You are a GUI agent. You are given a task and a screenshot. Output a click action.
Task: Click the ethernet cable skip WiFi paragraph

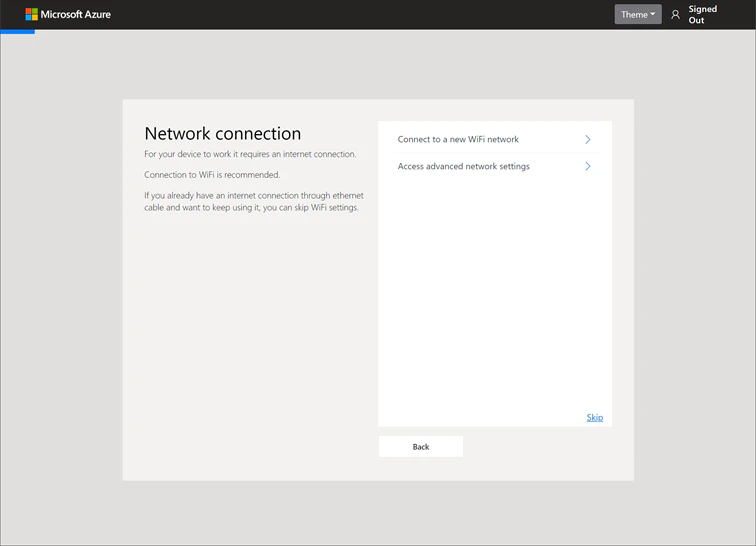(x=254, y=202)
